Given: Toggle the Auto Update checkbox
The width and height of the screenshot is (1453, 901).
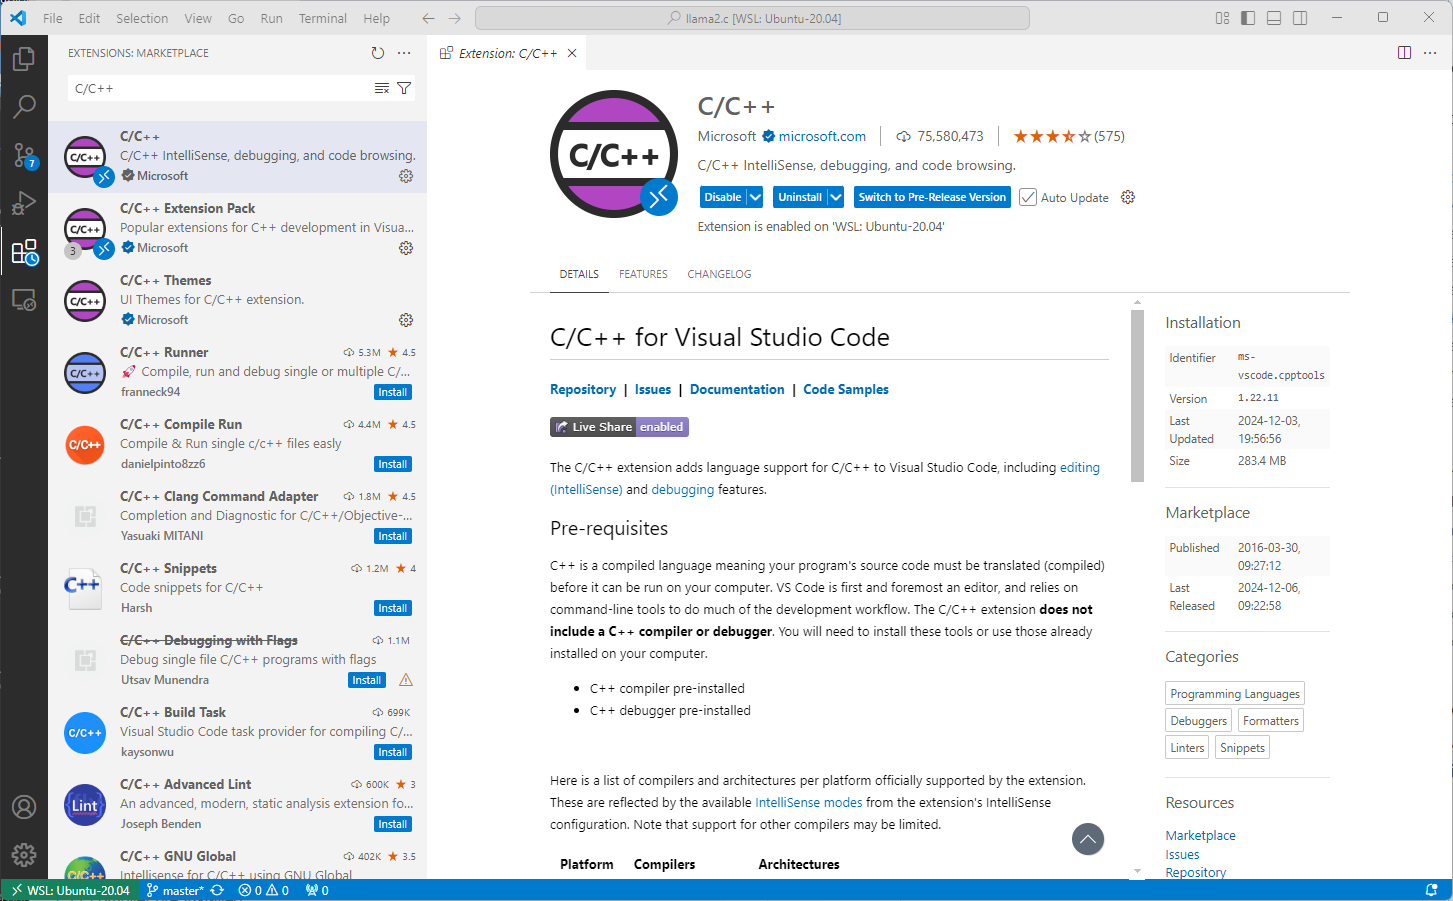Looking at the screenshot, I should pyautogui.click(x=1028, y=197).
